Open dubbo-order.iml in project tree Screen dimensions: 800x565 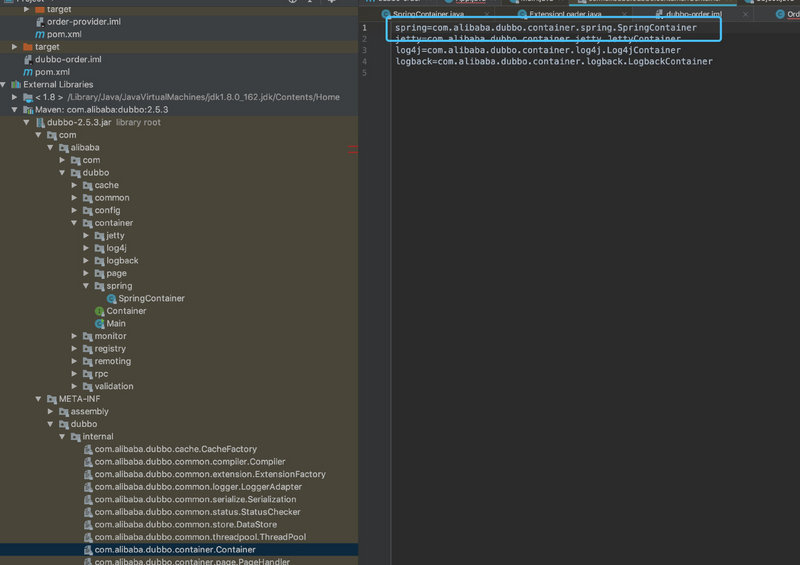pyautogui.click(x=68, y=60)
